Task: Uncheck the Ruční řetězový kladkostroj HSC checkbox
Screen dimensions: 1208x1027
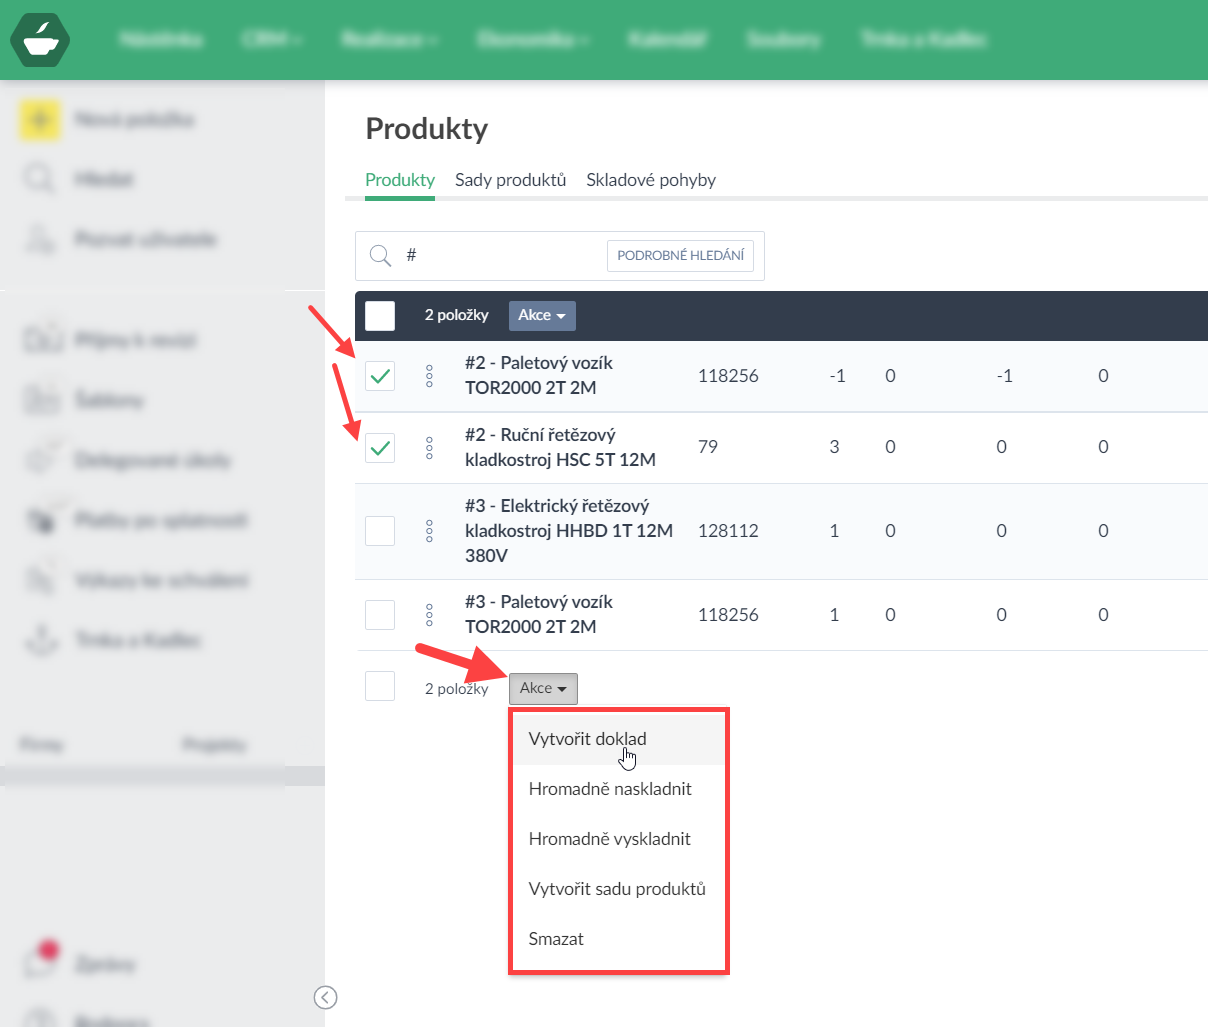Action: [x=380, y=448]
